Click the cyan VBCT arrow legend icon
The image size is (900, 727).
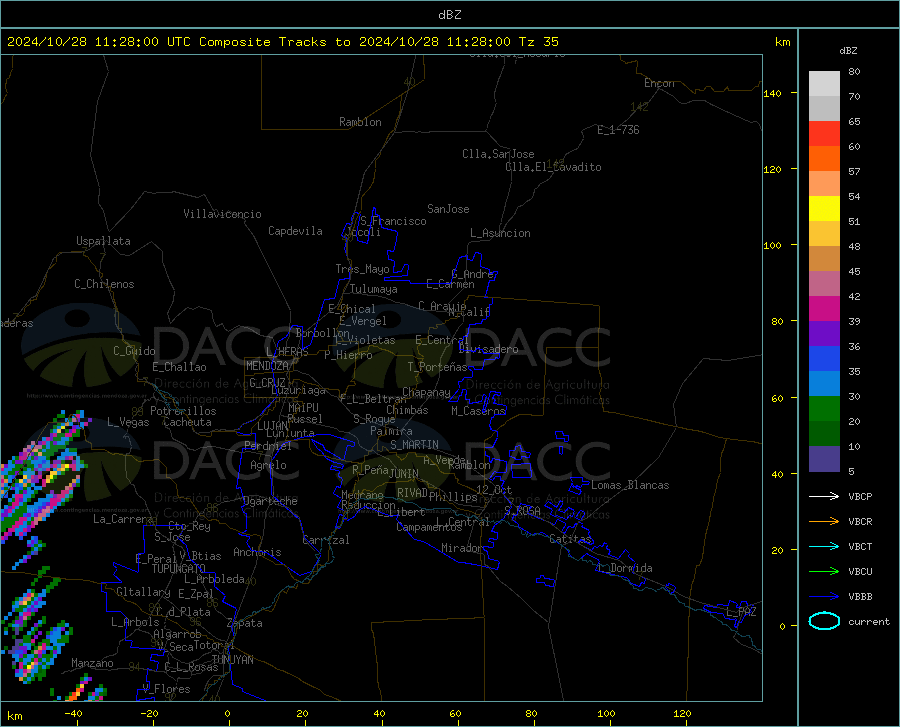(824, 546)
